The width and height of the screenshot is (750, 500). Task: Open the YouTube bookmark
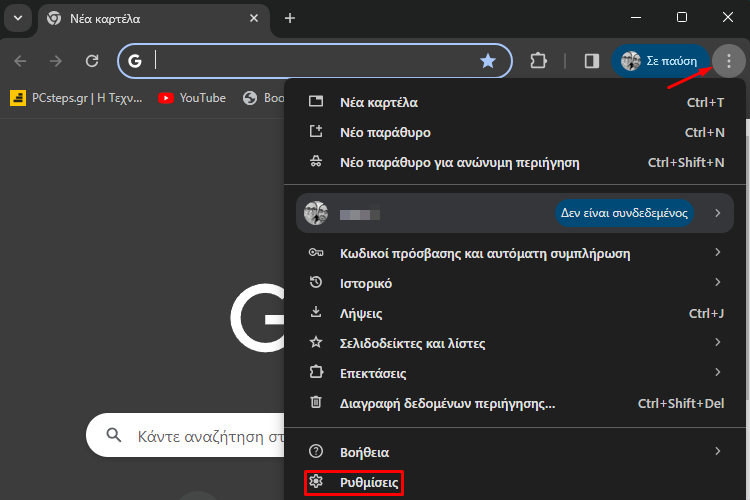coord(192,98)
